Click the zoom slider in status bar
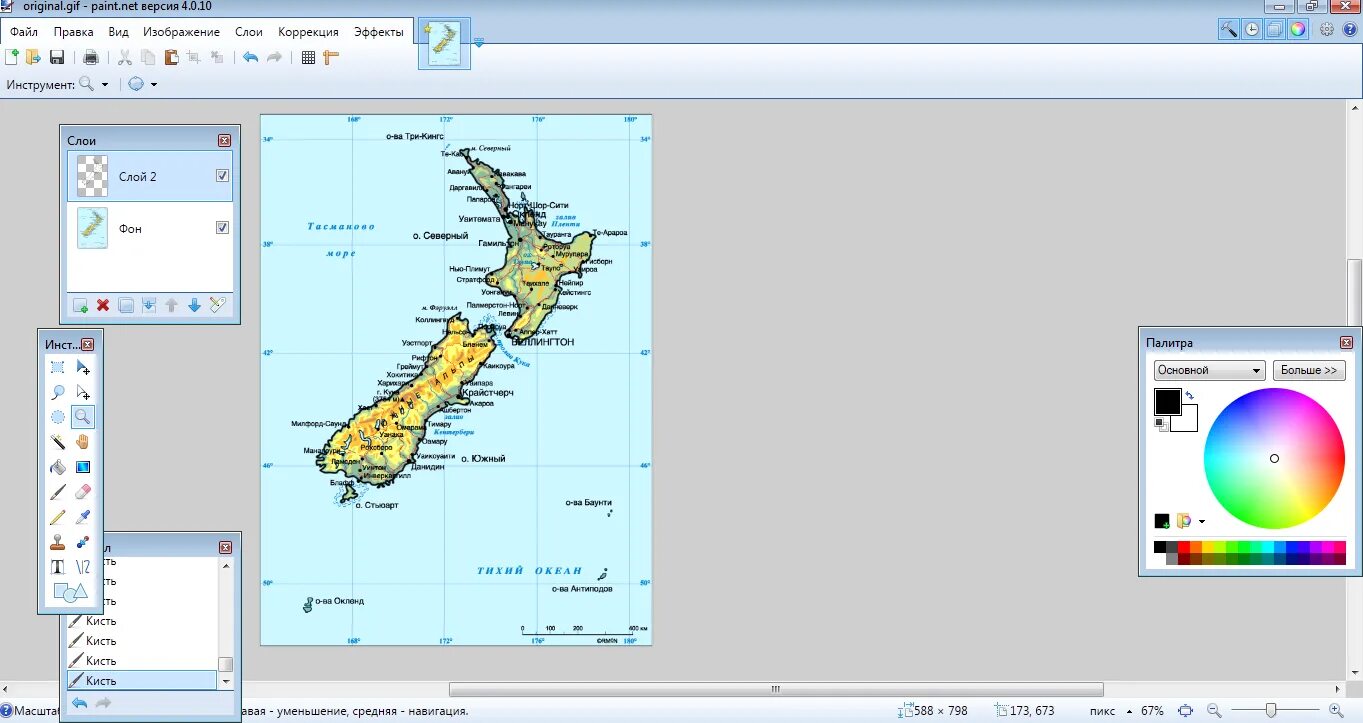 point(1271,711)
